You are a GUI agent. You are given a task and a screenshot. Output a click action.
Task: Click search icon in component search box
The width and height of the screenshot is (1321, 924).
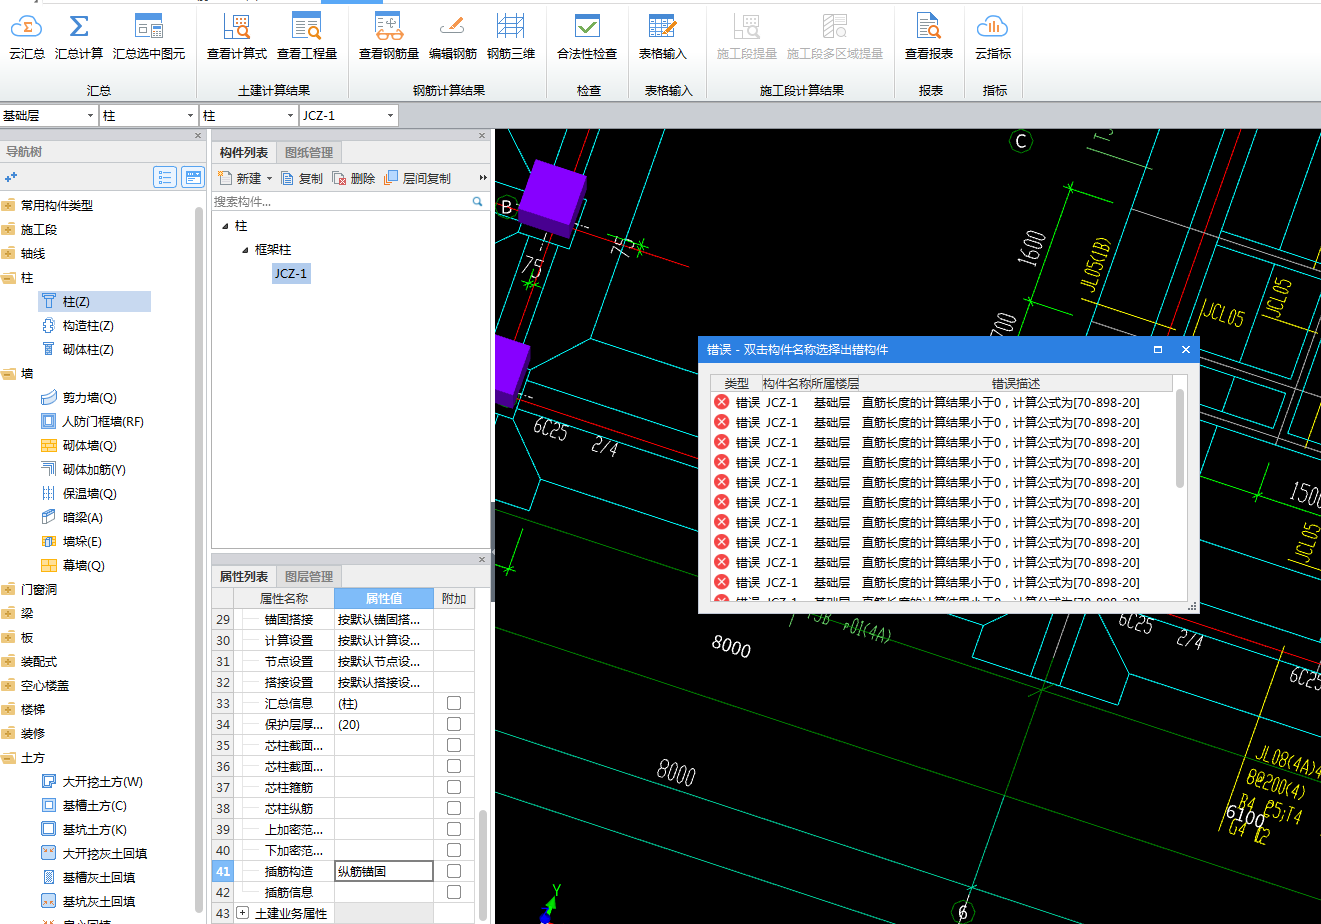[x=477, y=201]
